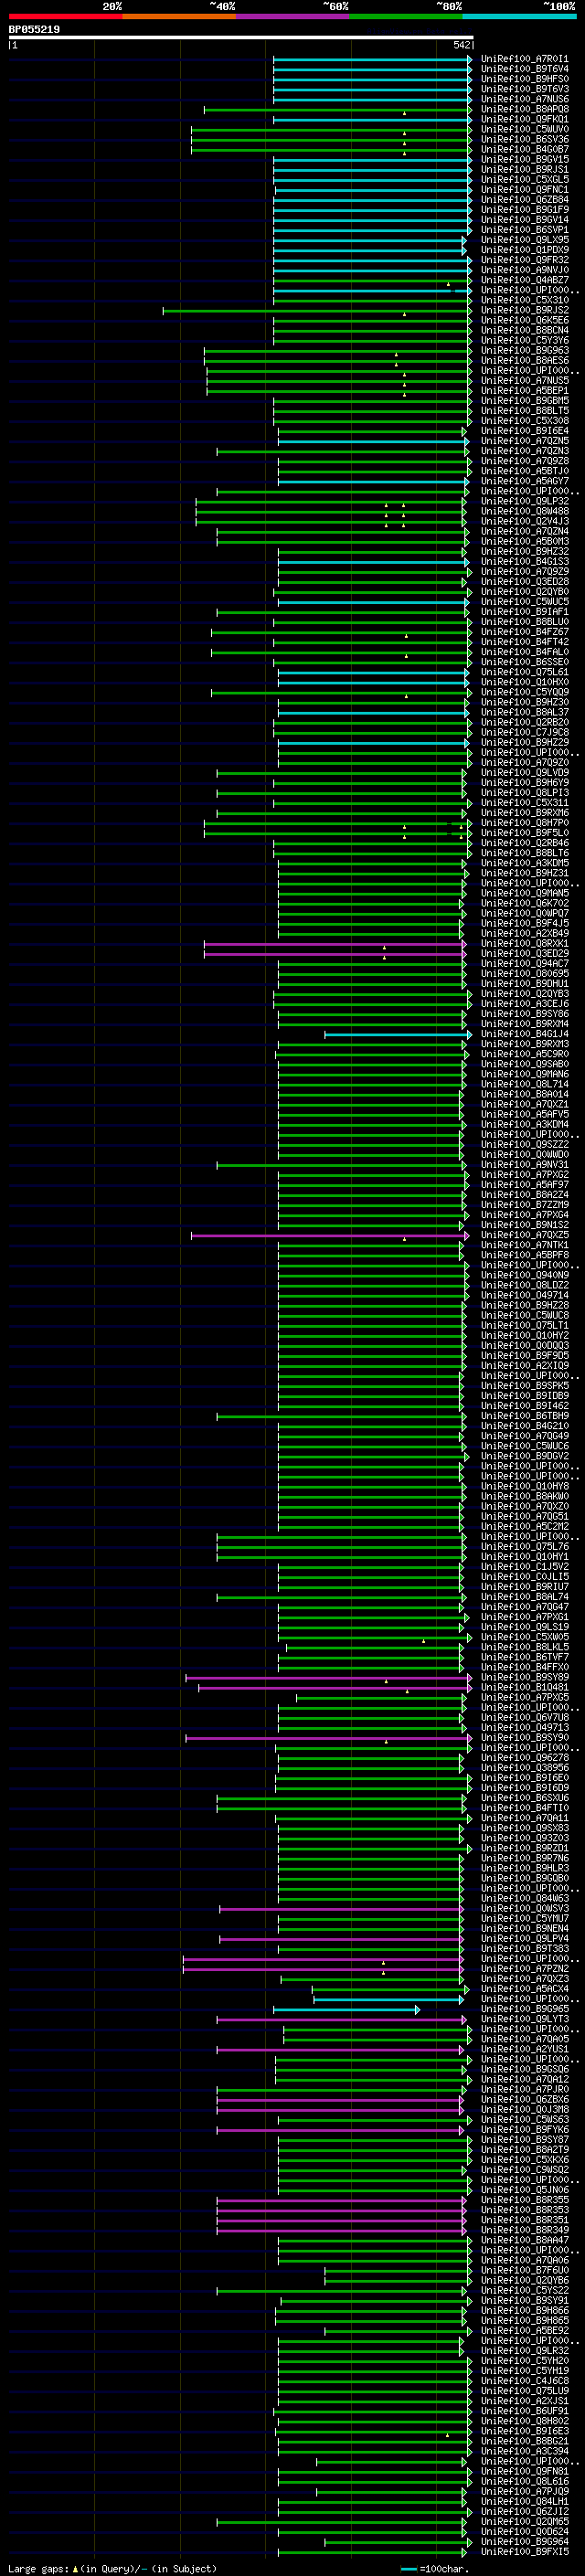
Task: Click the UniRef100_A5BE92 hit name
Action: click(525, 2331)
